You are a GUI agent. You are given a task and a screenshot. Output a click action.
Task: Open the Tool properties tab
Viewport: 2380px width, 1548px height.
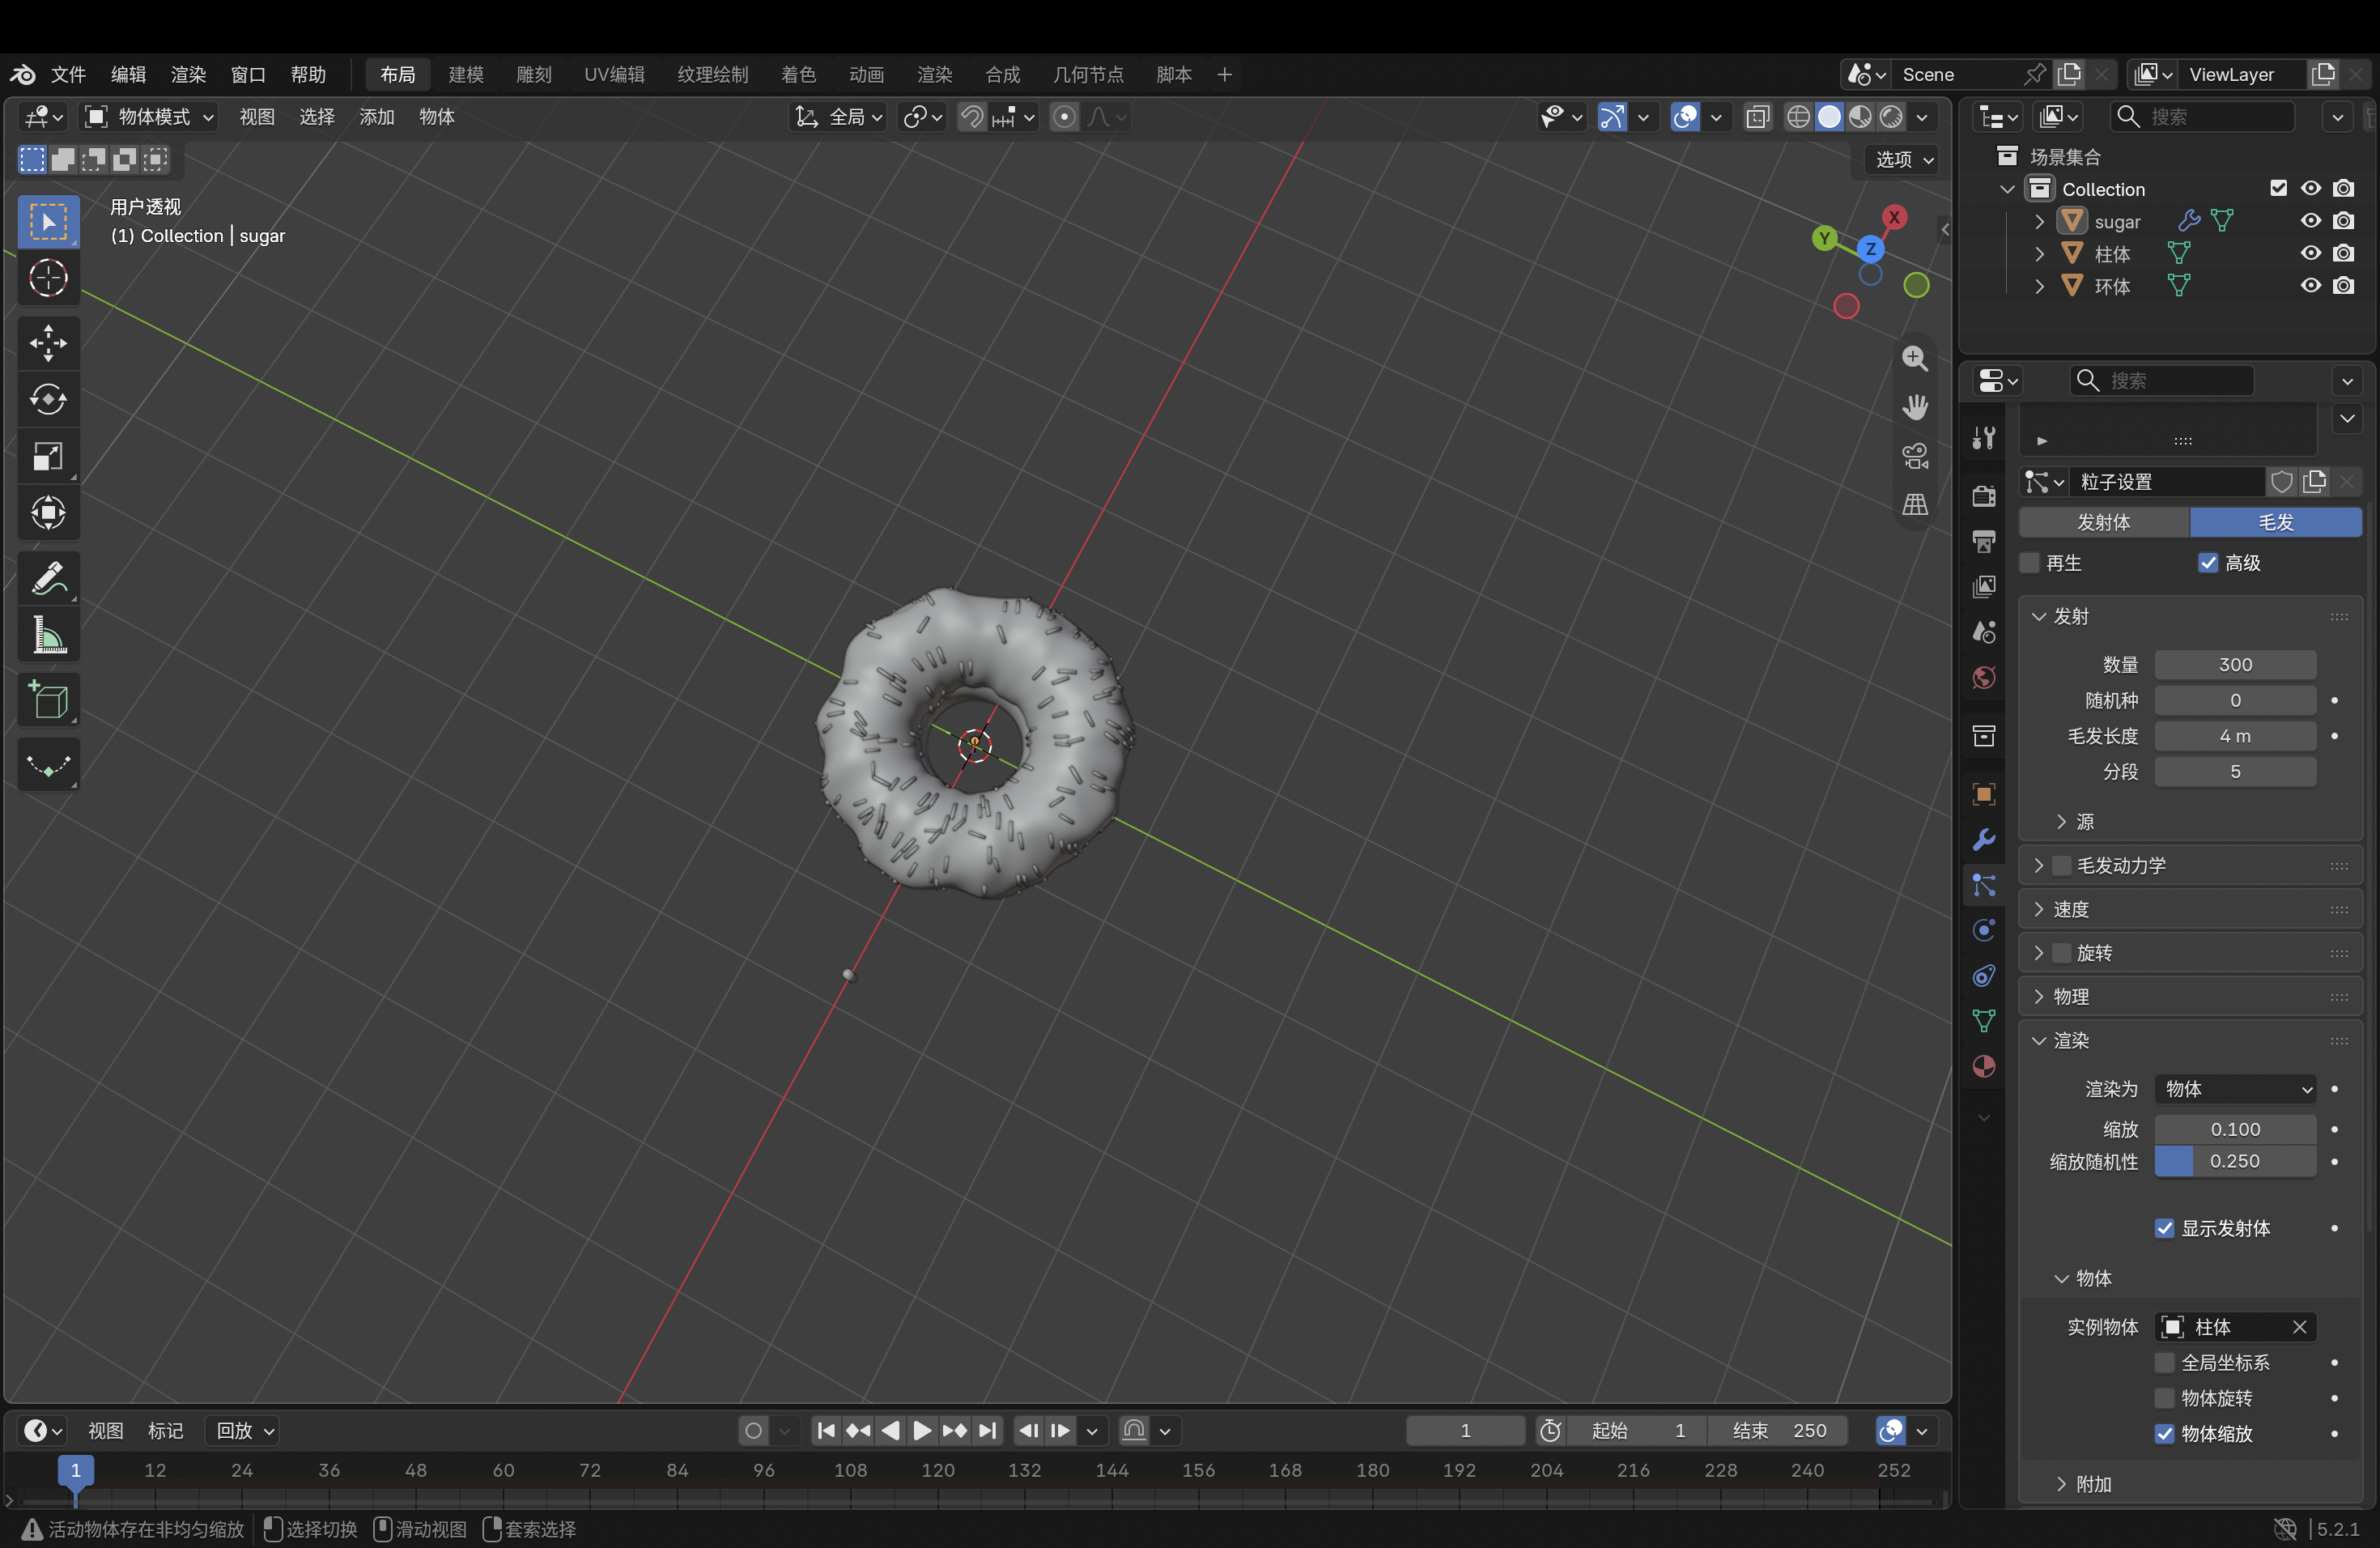1984,438
